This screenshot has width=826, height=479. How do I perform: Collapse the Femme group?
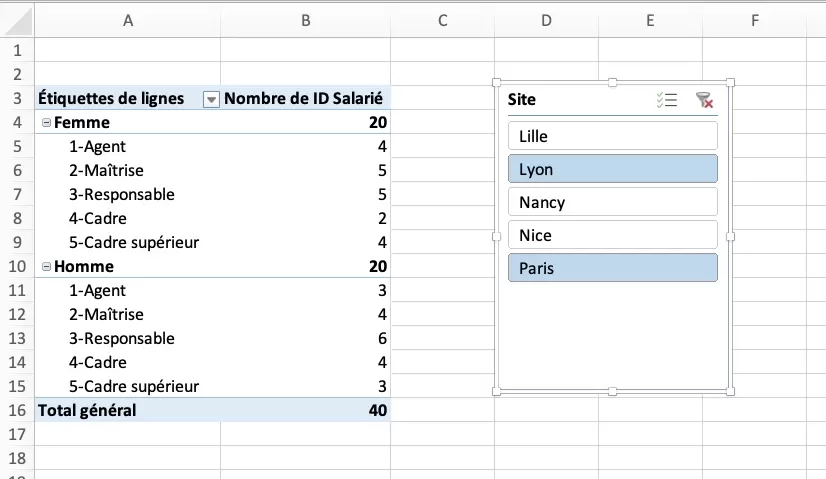[46, 123]
